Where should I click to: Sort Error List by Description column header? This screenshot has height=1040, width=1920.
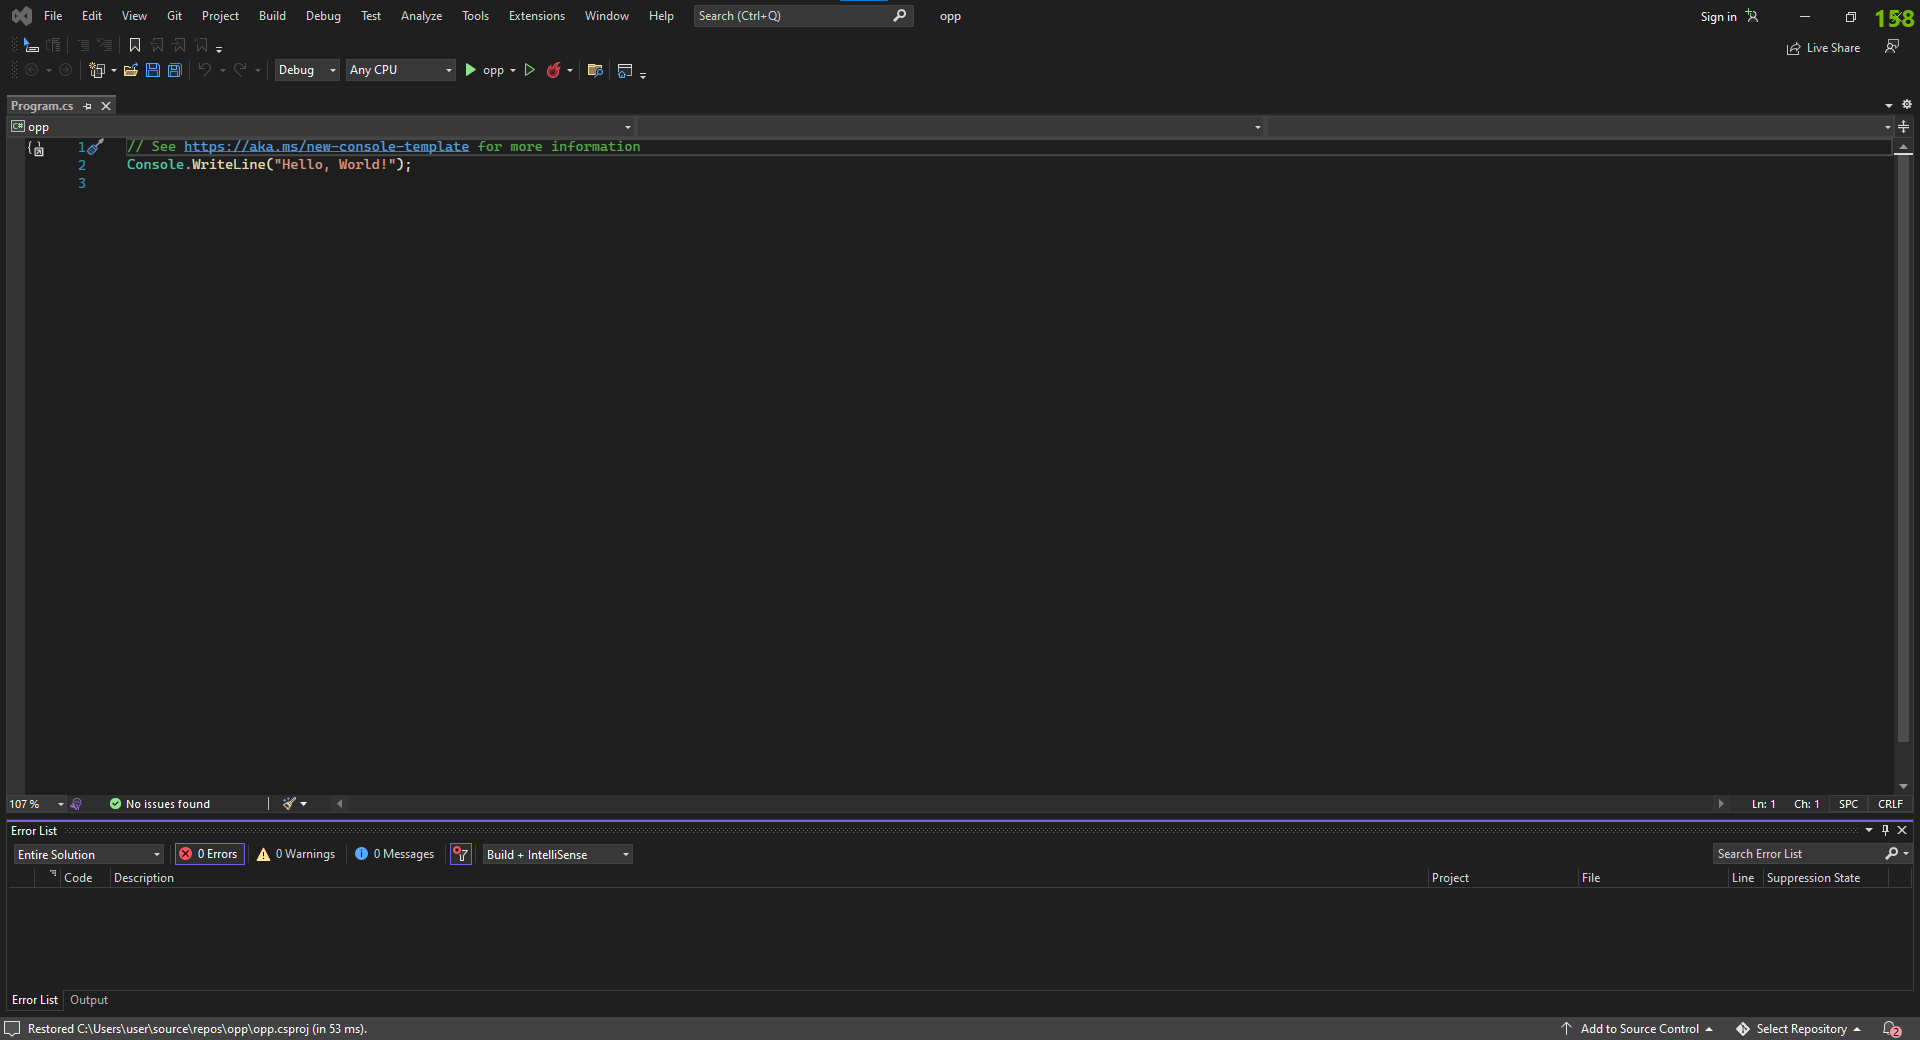click(x=144, y=878)
